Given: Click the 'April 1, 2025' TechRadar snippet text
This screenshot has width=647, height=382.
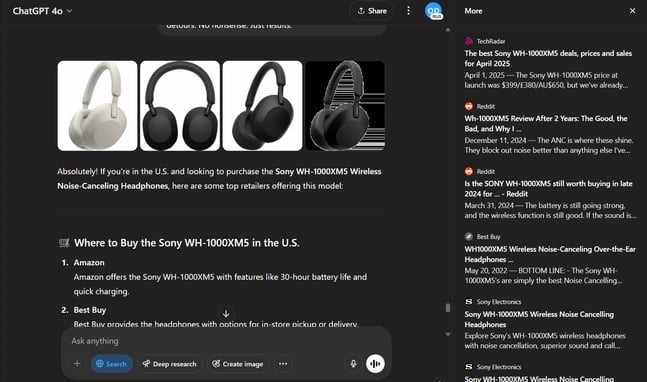Looking at the screenshot, I should pyautogui.click(x=546, y=80).
